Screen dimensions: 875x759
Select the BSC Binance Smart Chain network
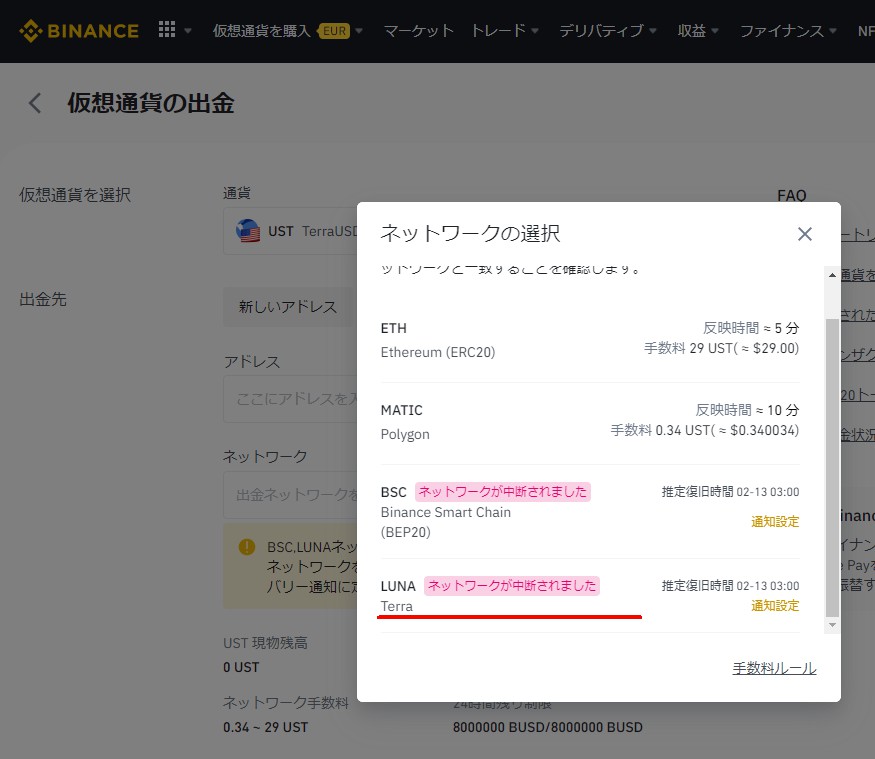[590, 512]
